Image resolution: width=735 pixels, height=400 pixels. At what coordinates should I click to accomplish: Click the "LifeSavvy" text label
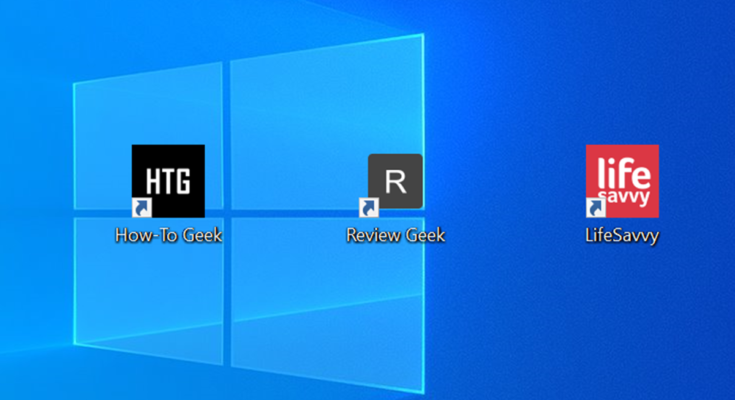[622, 237]
